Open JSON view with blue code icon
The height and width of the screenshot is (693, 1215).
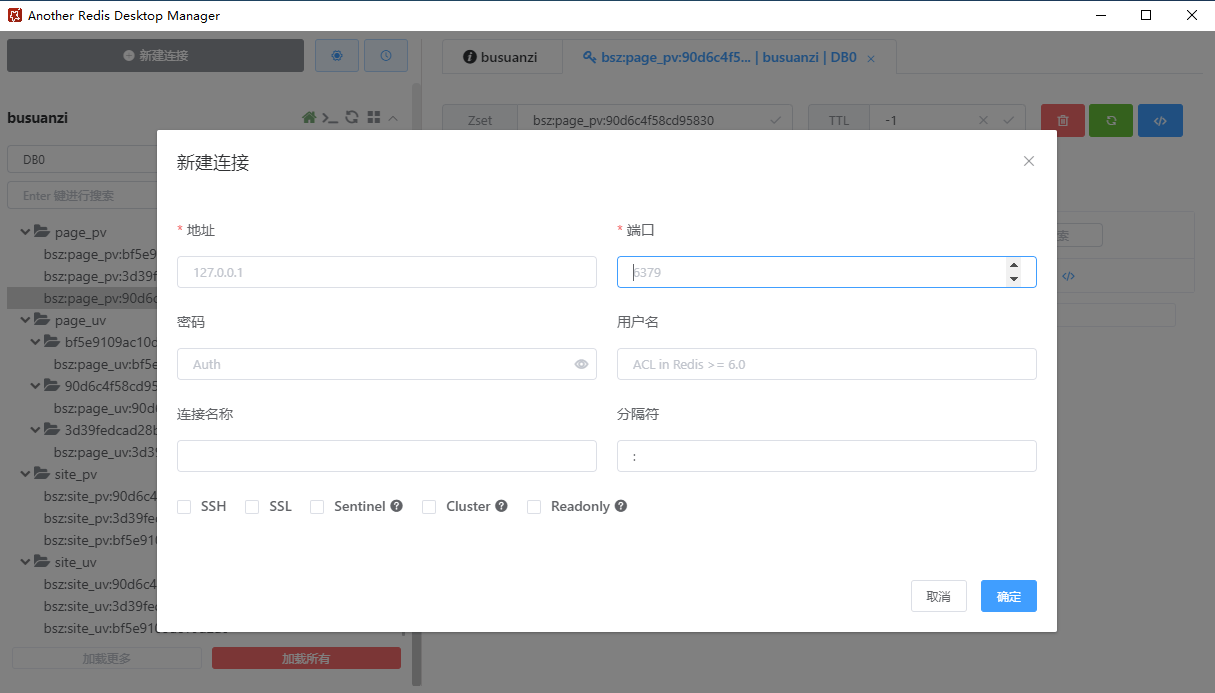(x=1160, y=119)
